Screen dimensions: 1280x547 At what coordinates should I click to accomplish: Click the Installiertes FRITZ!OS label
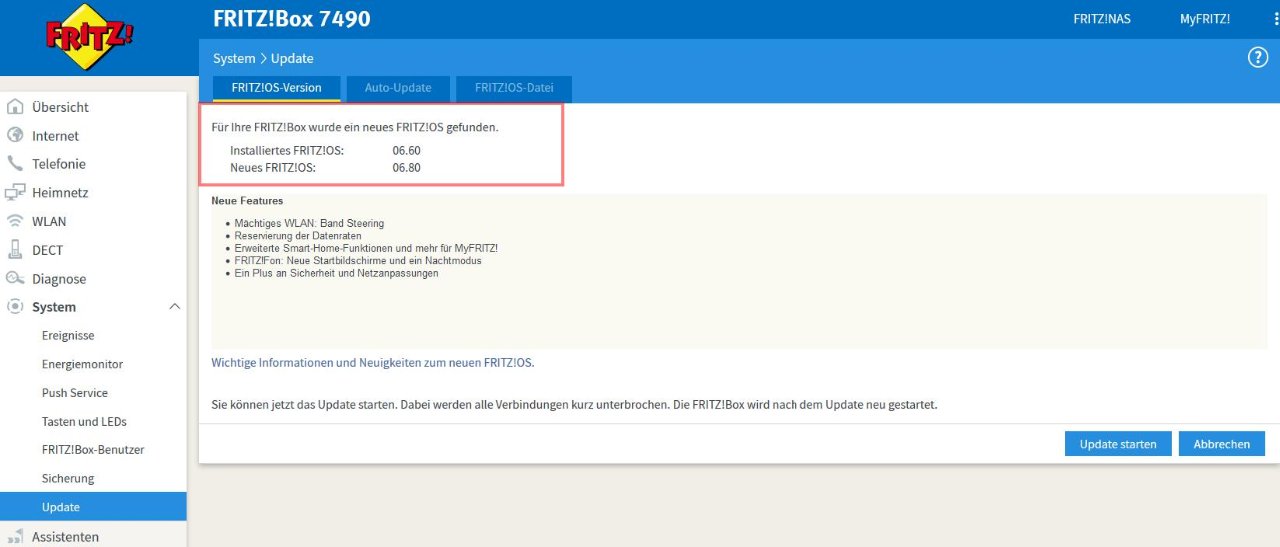tap(287, 150)
